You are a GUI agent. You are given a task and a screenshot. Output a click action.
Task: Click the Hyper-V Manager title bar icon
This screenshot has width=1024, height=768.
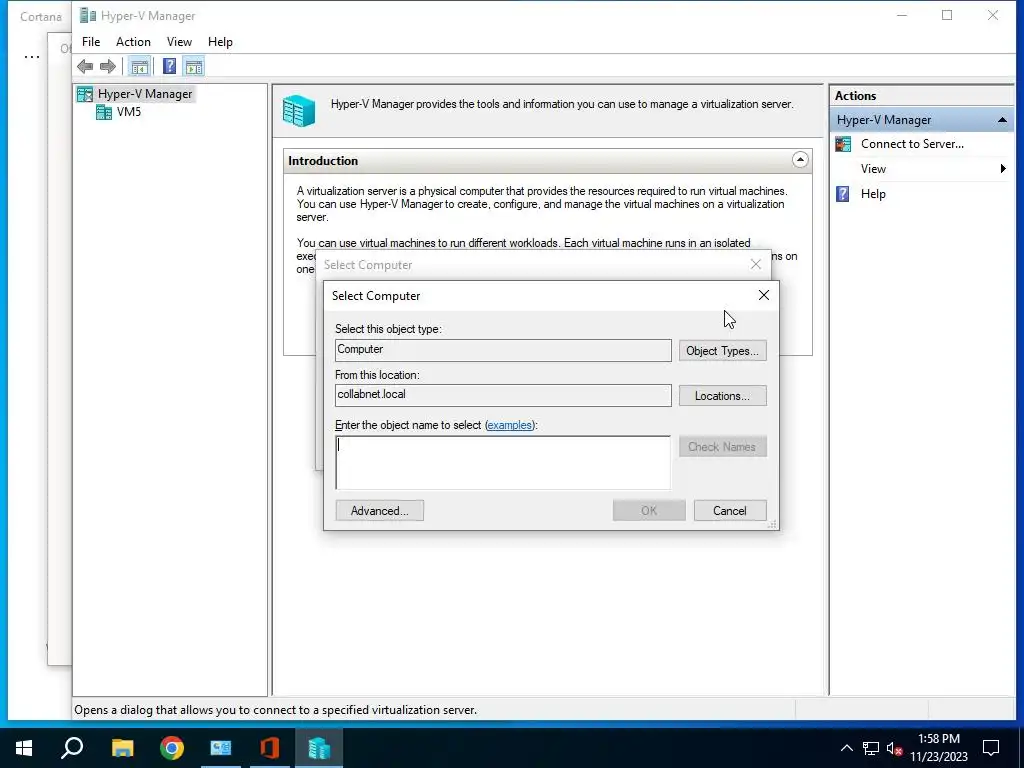(88, 16)
